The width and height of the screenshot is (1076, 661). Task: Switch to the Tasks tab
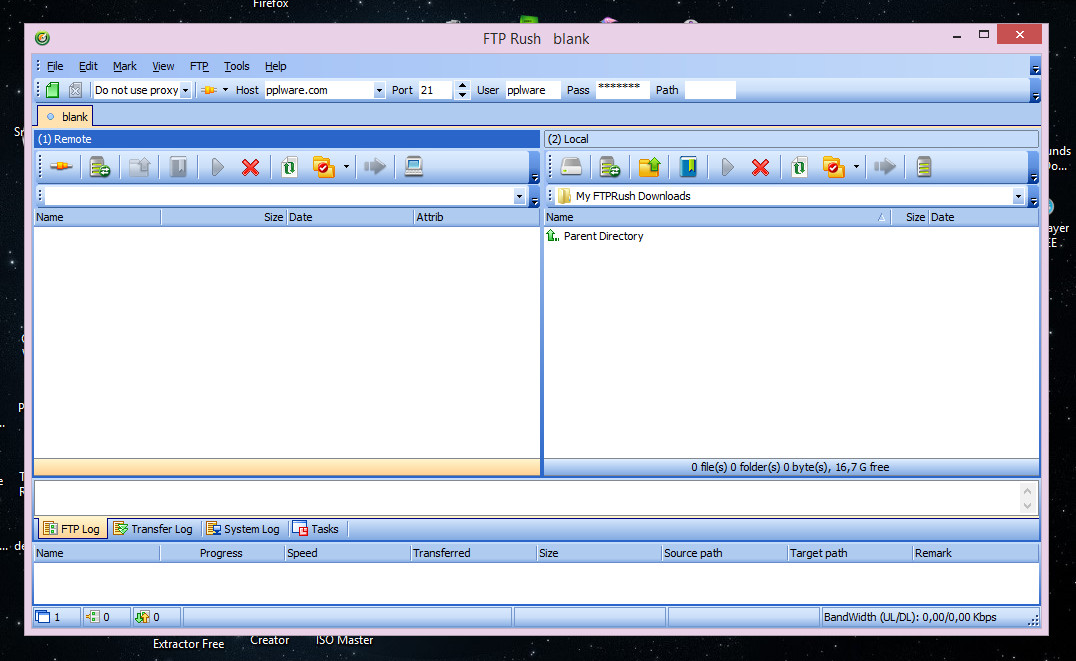click(x=316, y=529)
